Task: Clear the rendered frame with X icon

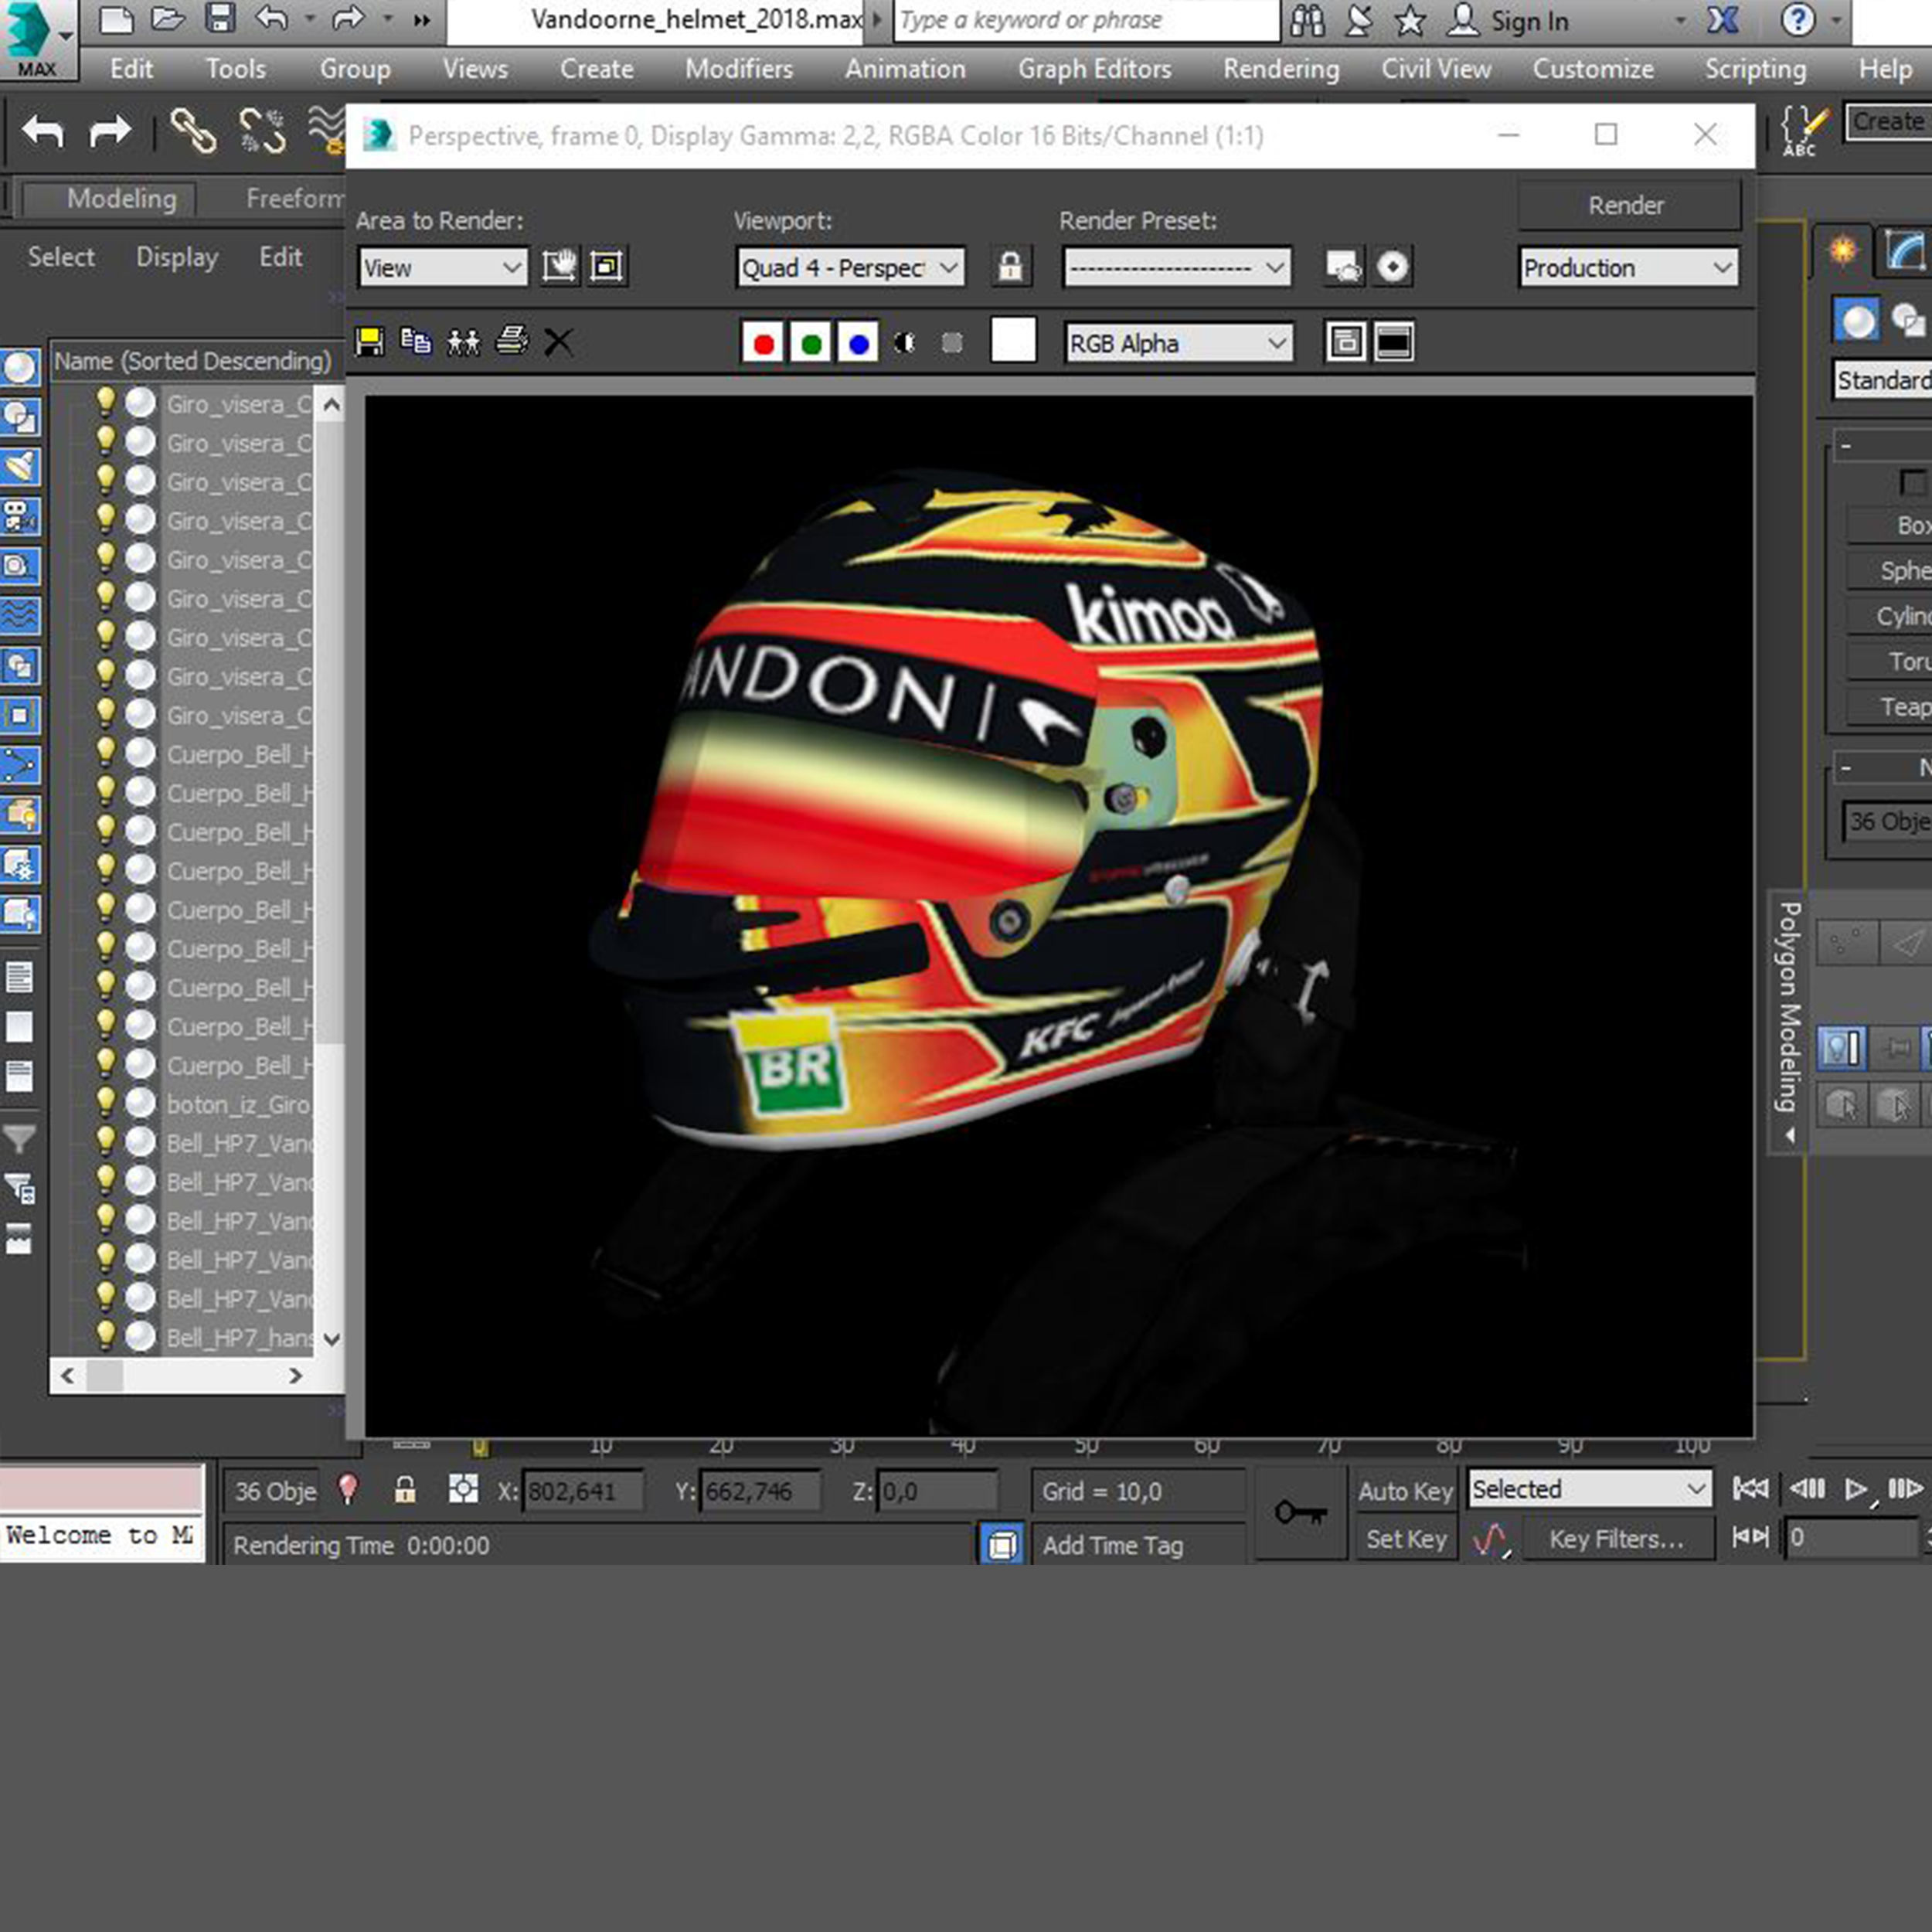Action: (558, 343)
